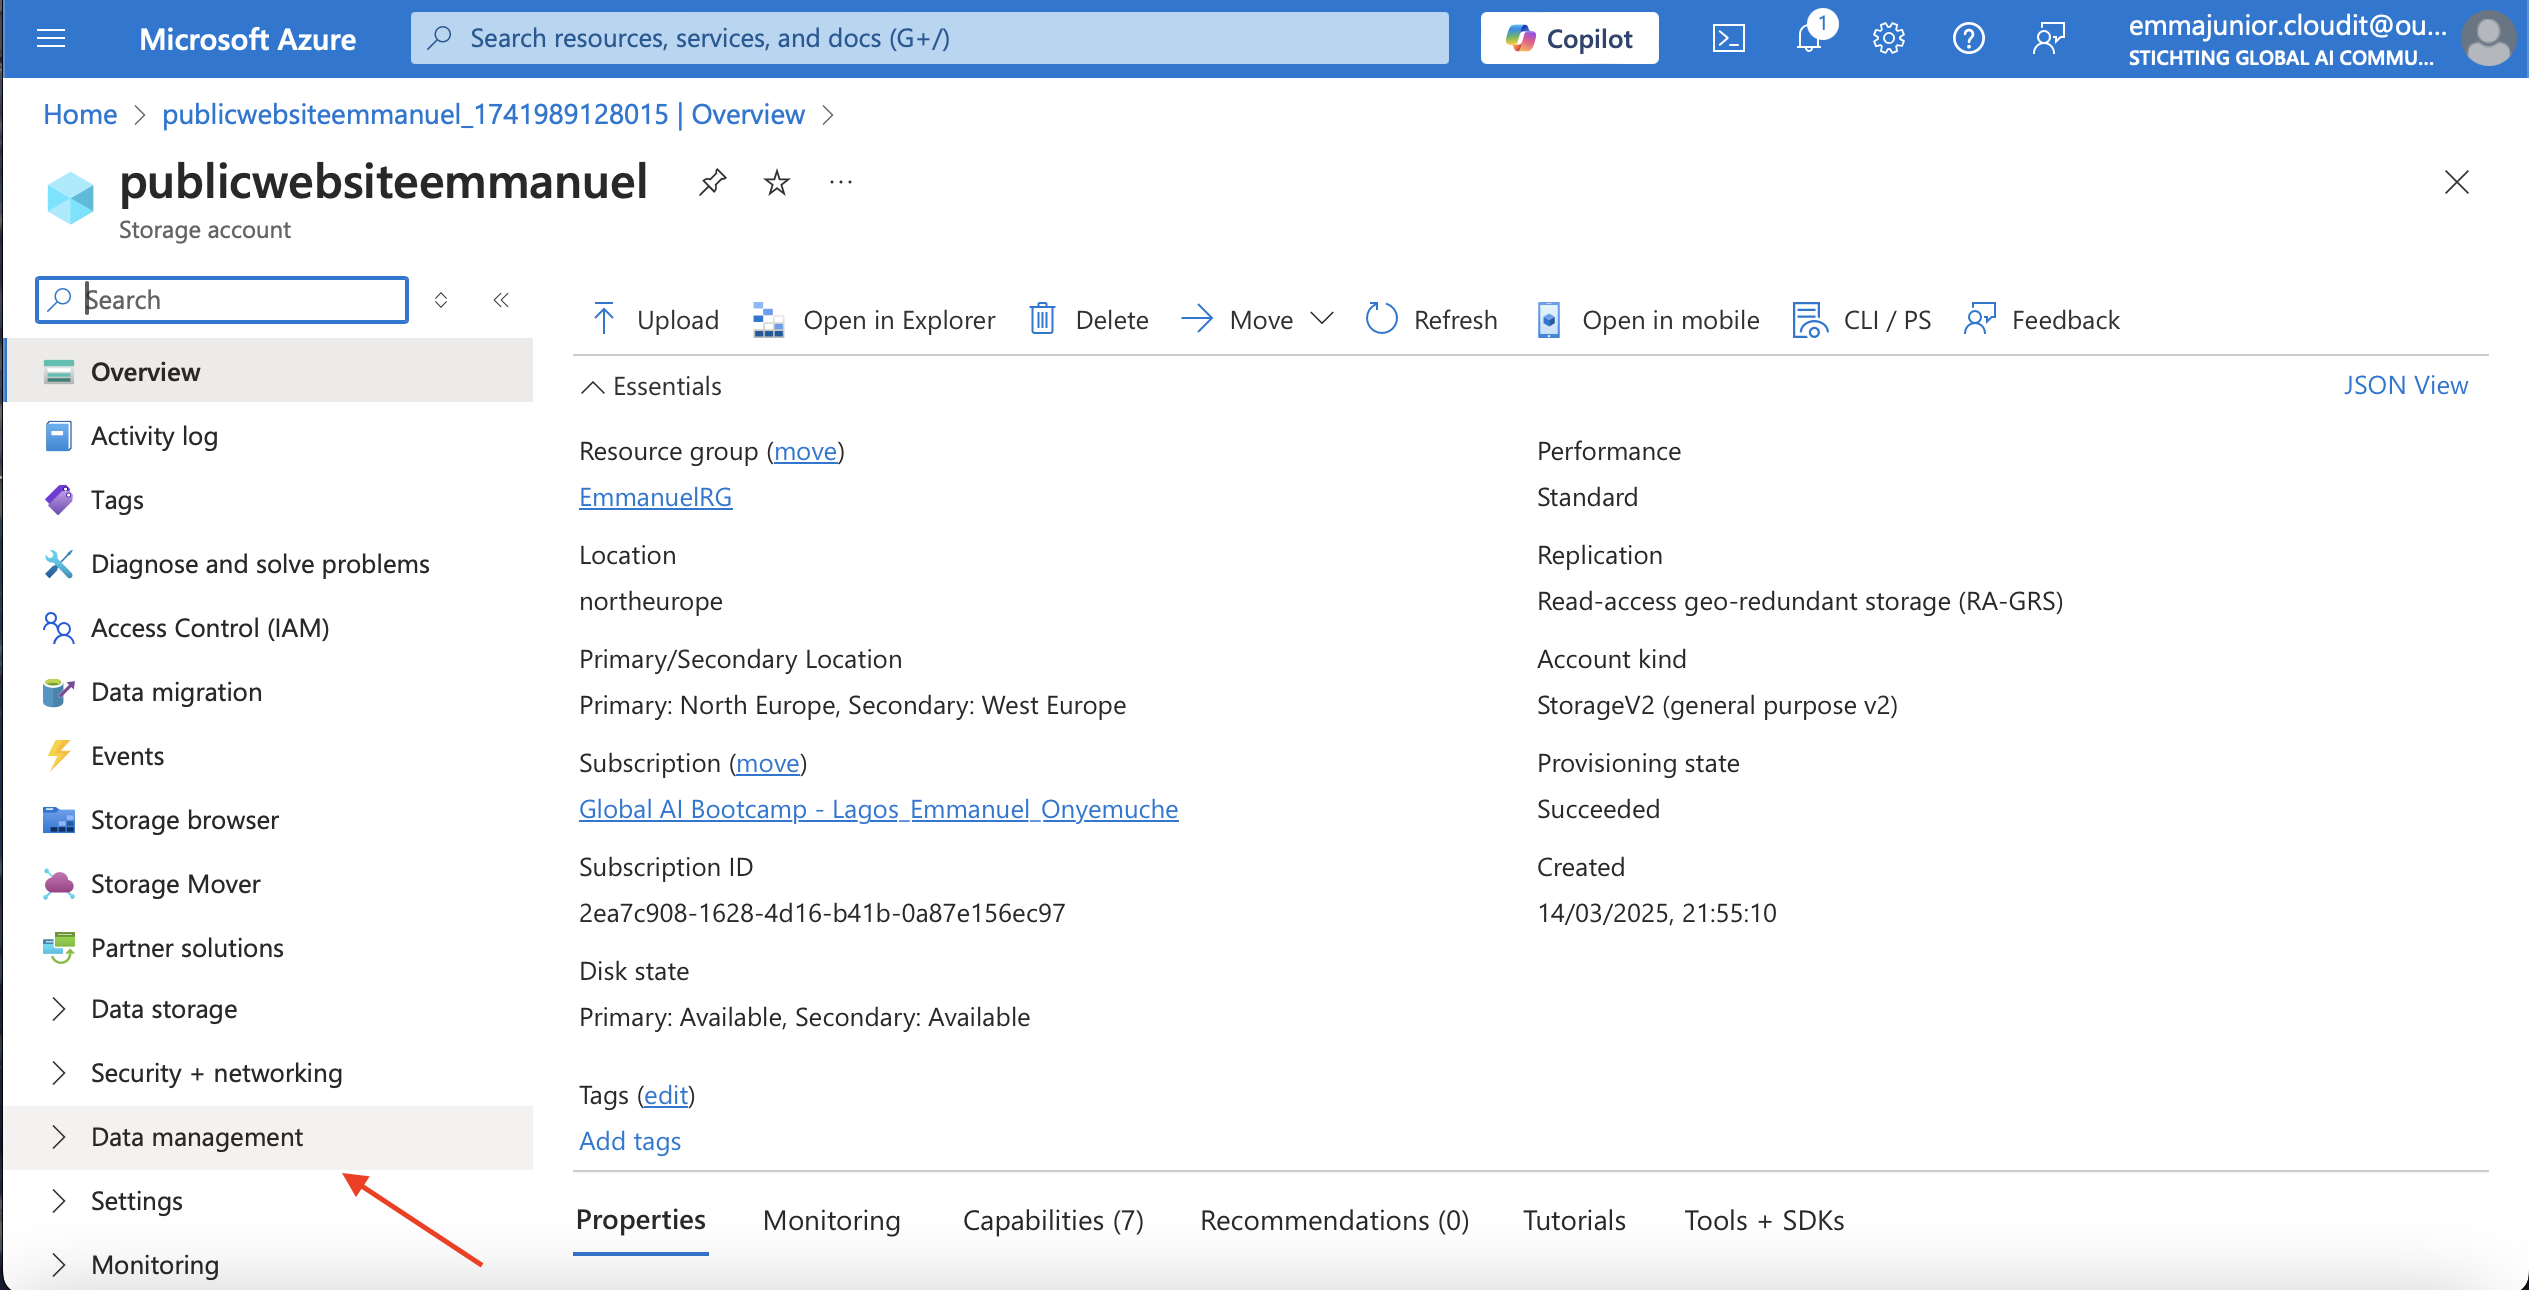Go to Home breadcrumb
The image size is (2529, 1290).
tap(80, 115)
